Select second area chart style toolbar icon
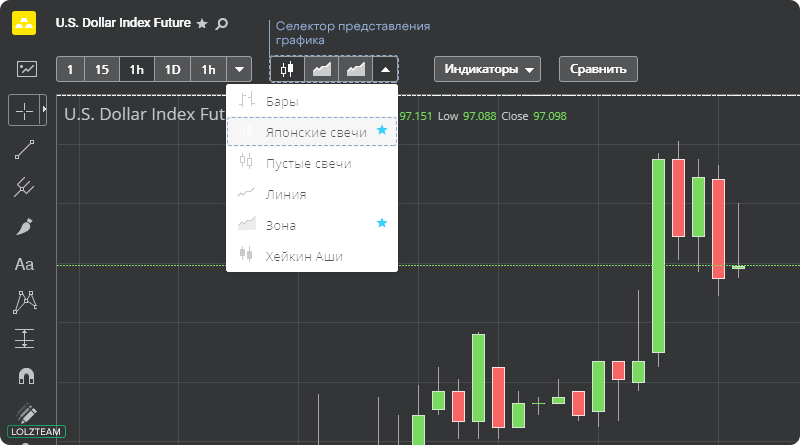 [356, 69]
